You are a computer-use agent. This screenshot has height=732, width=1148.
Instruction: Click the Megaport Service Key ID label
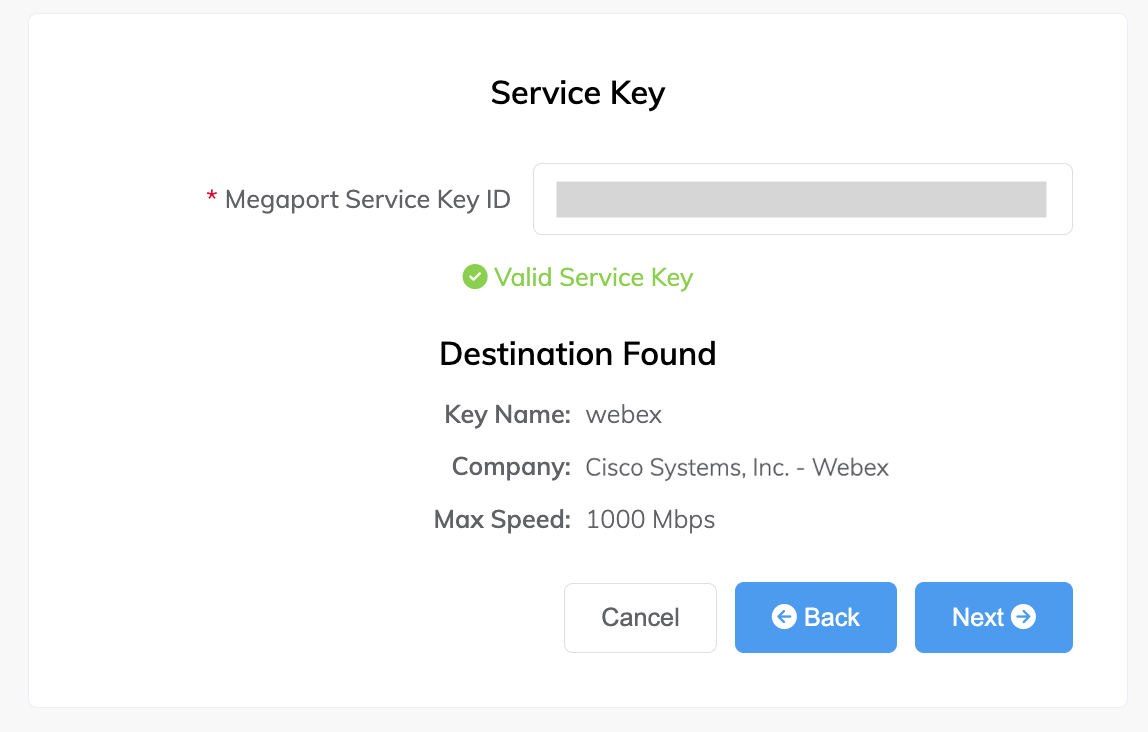[369, 199]
